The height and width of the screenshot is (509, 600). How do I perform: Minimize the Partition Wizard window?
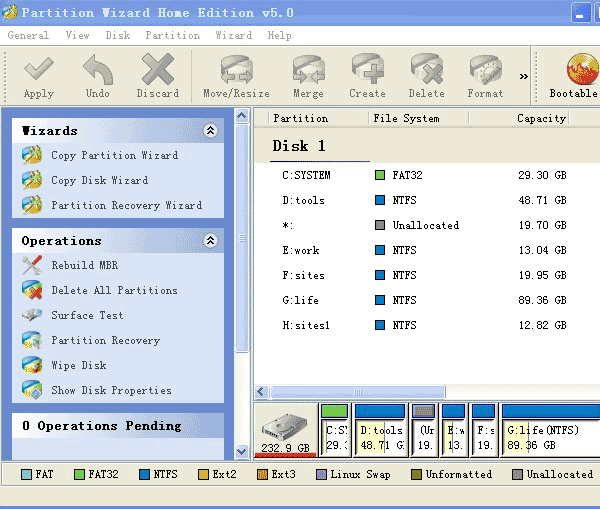point(581,13)
